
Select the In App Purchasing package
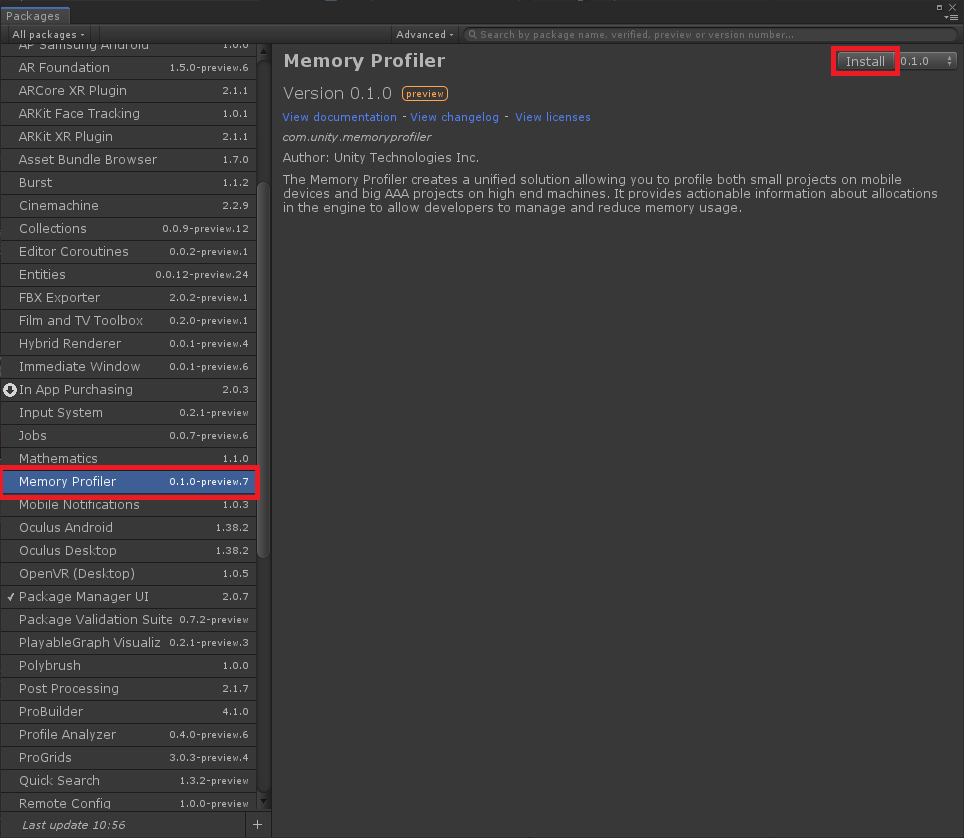128,390
